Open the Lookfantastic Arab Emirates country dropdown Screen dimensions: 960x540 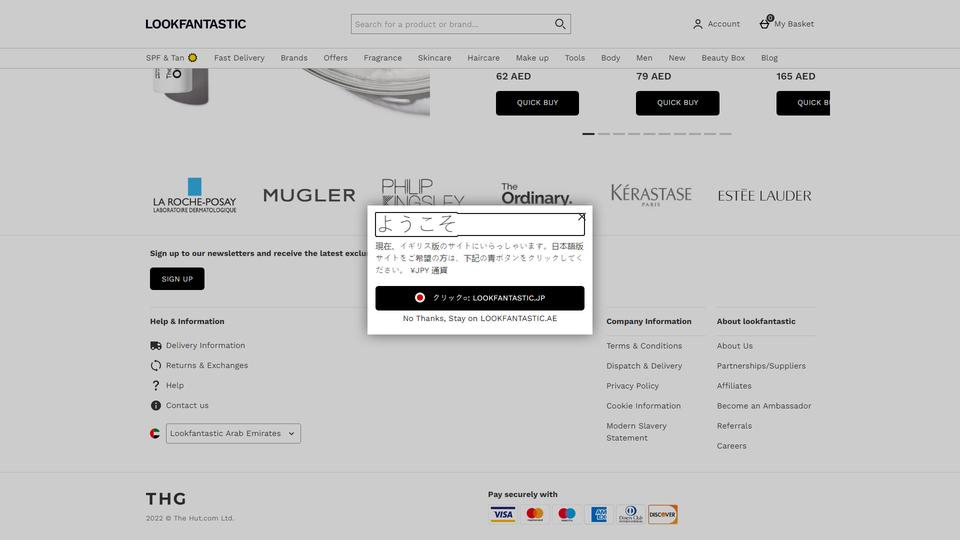[233, 433]
